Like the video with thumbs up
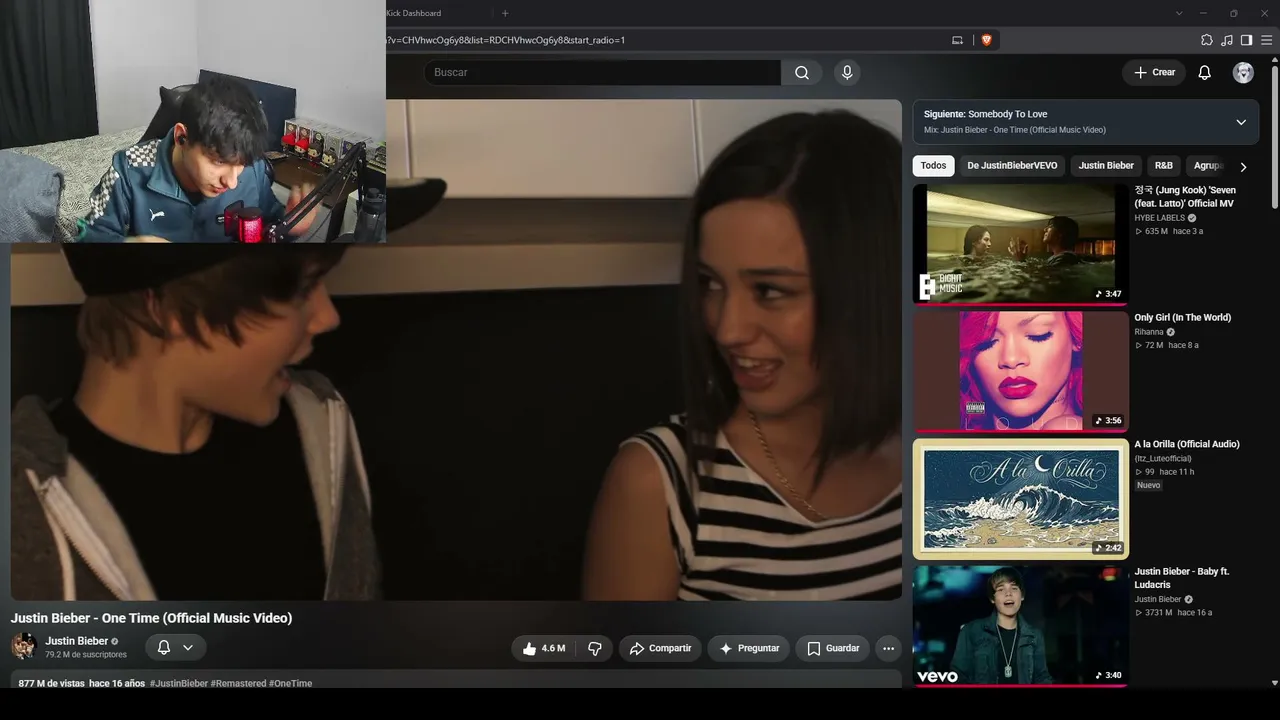The height and width of the screenshot is (720, 1280). 544,648
